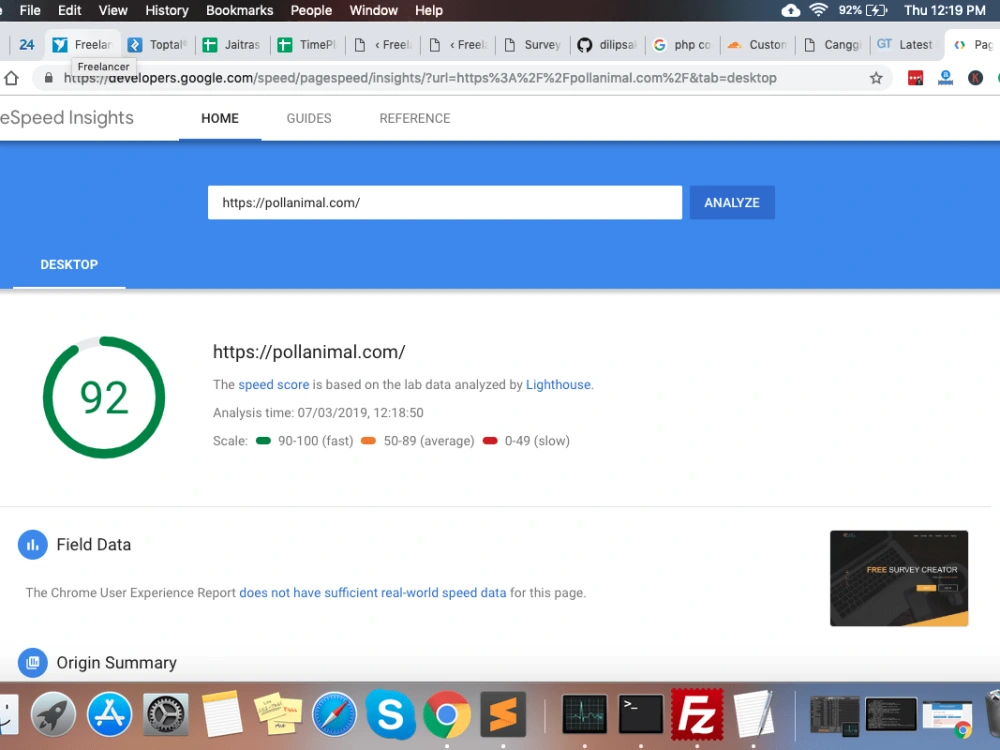Screen dimensions: 1000x750
Task: Open Activity Monitor in the dock
Action: [585, 714]
